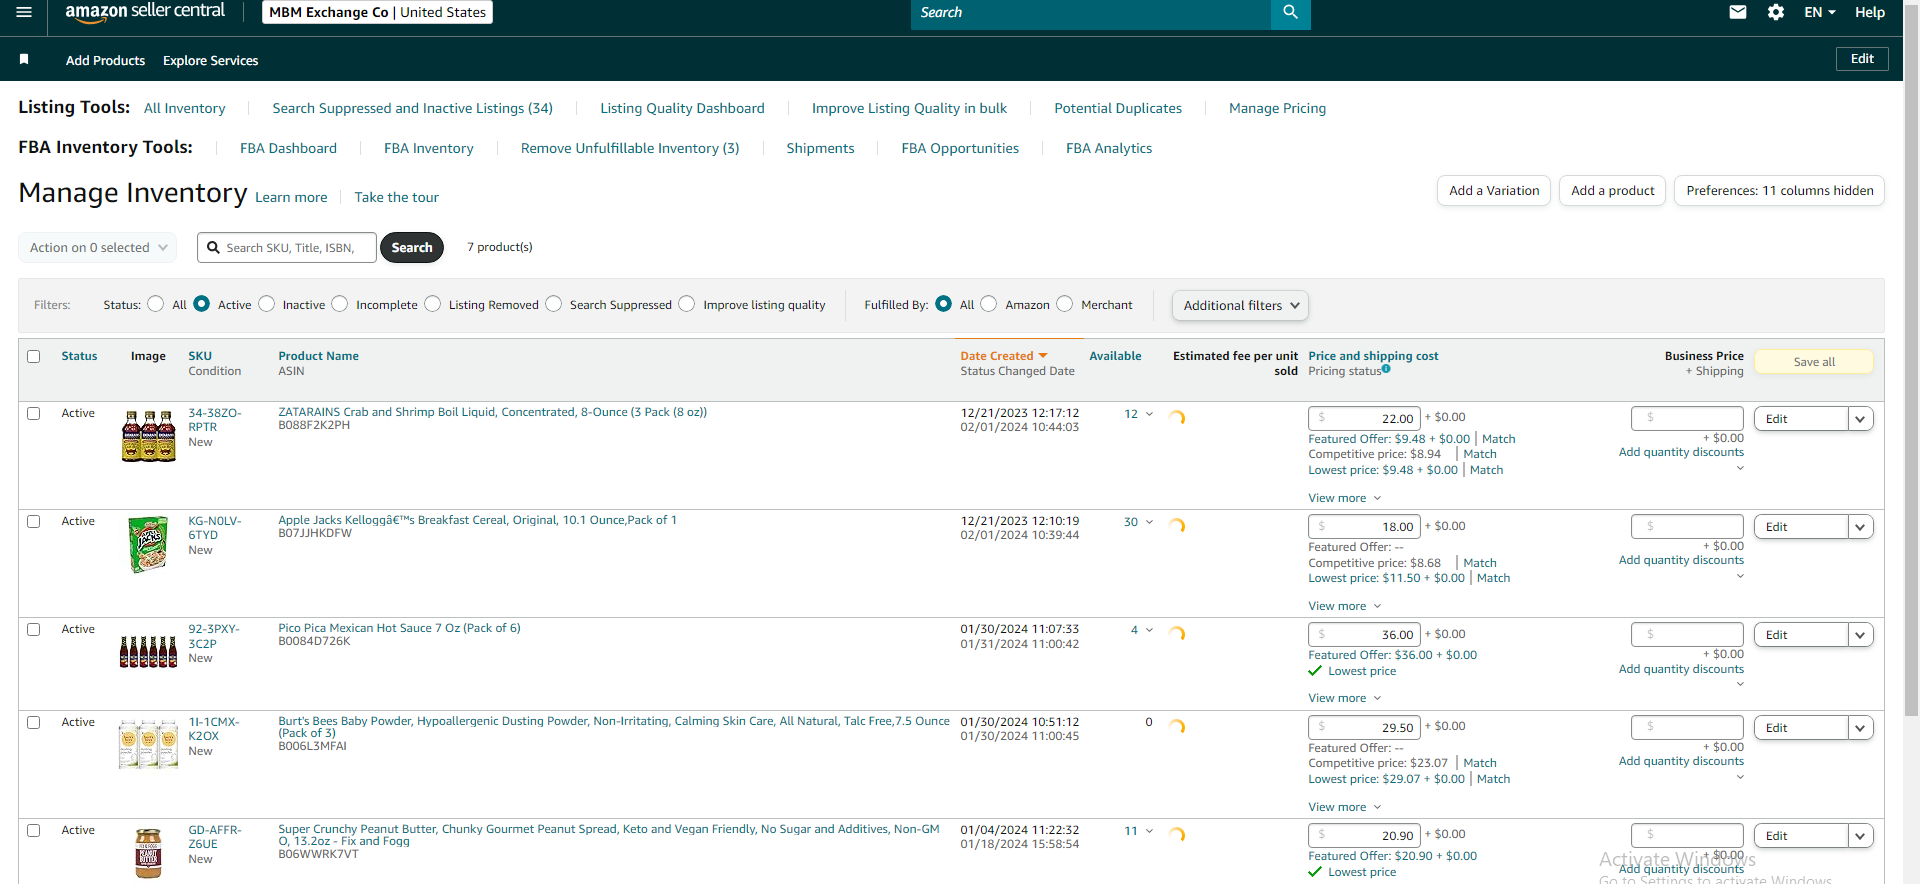Screen dimensions: 1920x884
Task: Open the settings gear icon
Action: (1776, 12)
